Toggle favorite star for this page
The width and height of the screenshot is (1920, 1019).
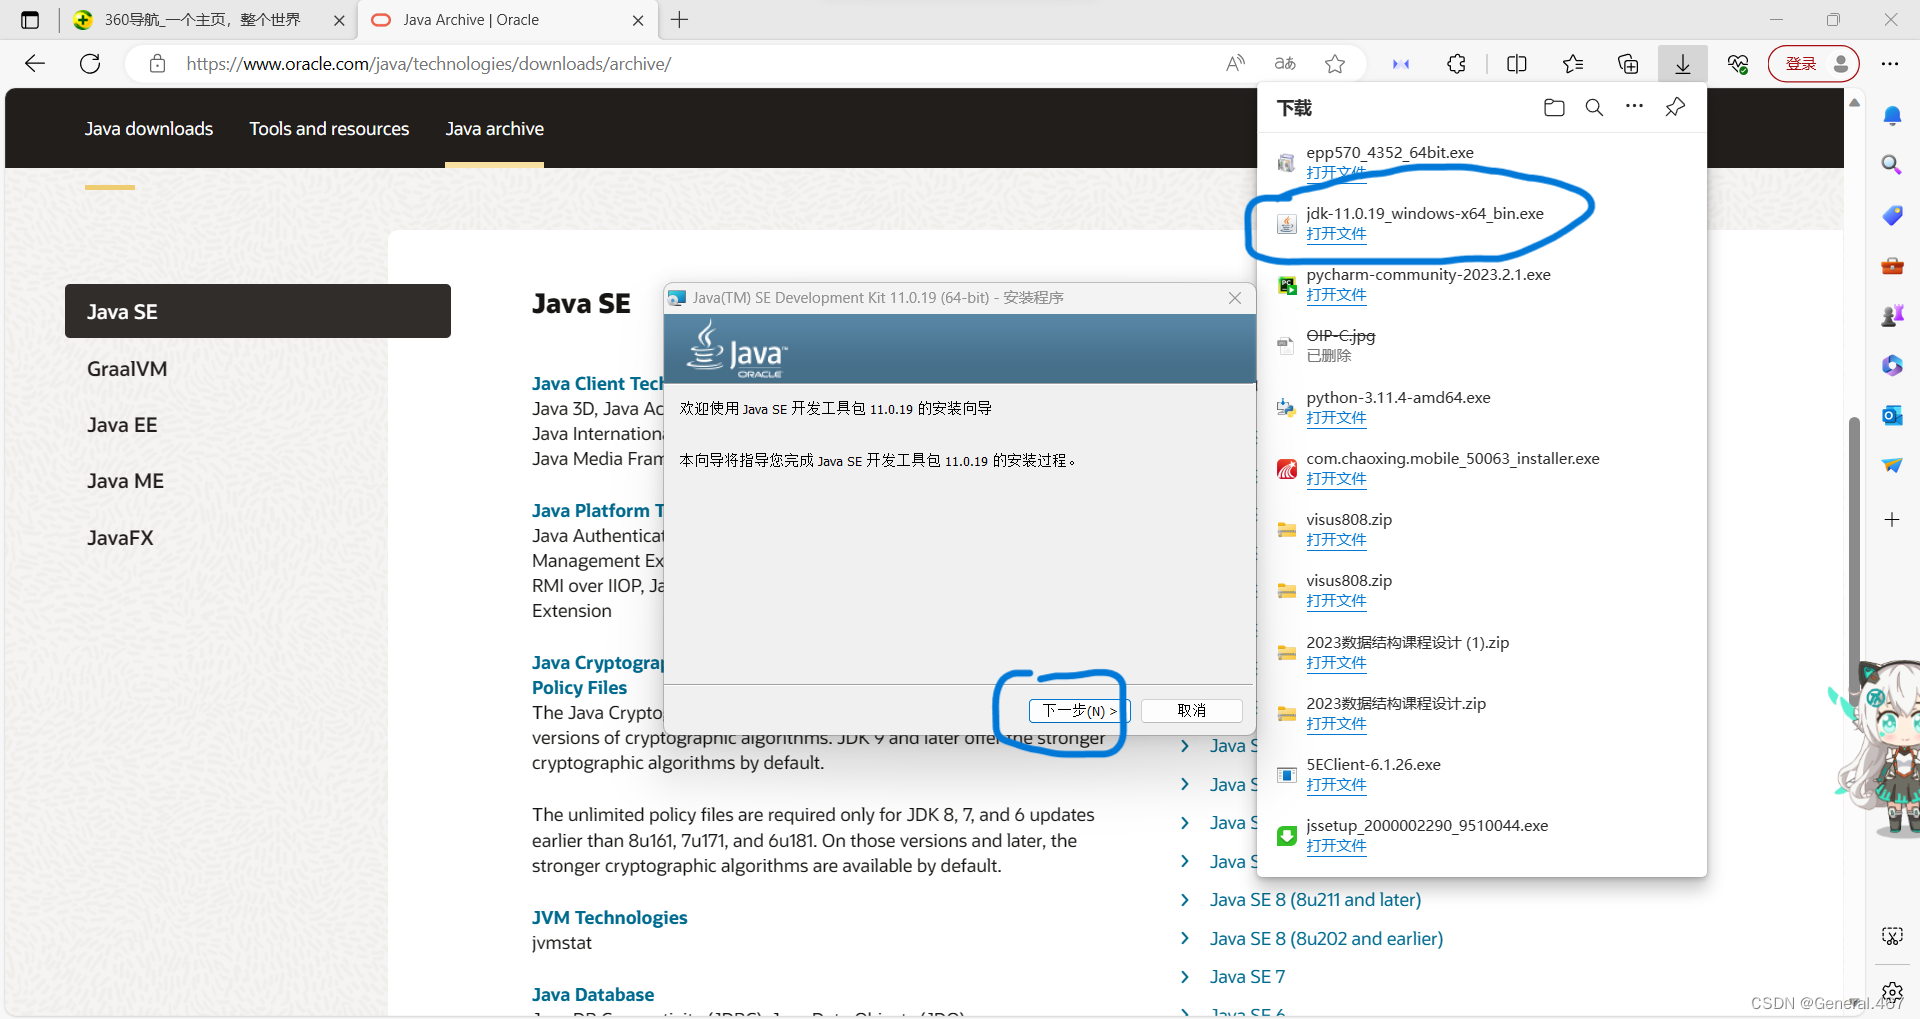[x=1334, y=63]
